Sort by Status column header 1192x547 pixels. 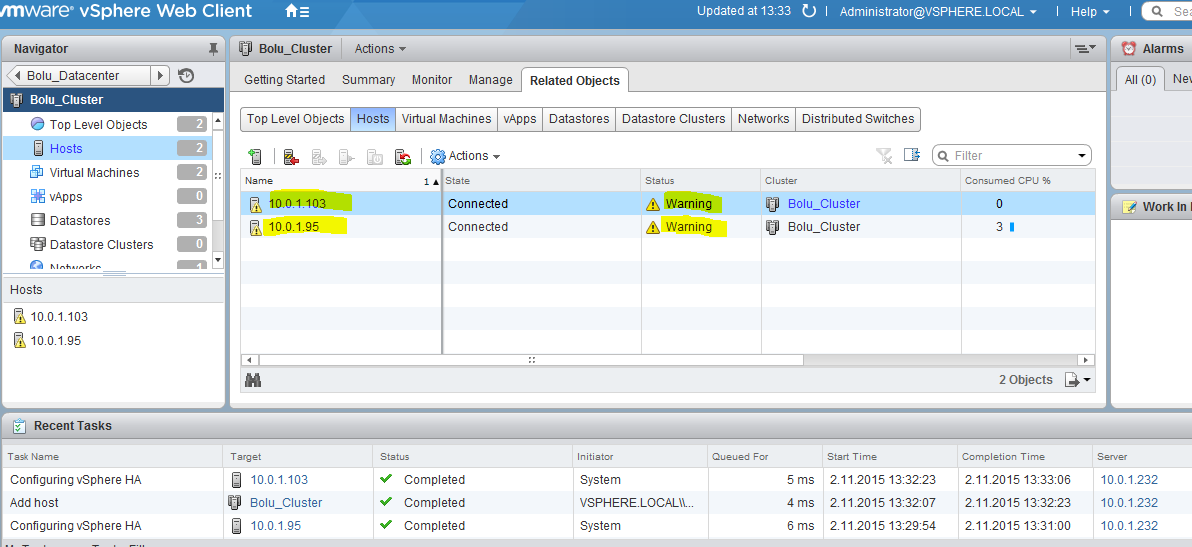700,181
